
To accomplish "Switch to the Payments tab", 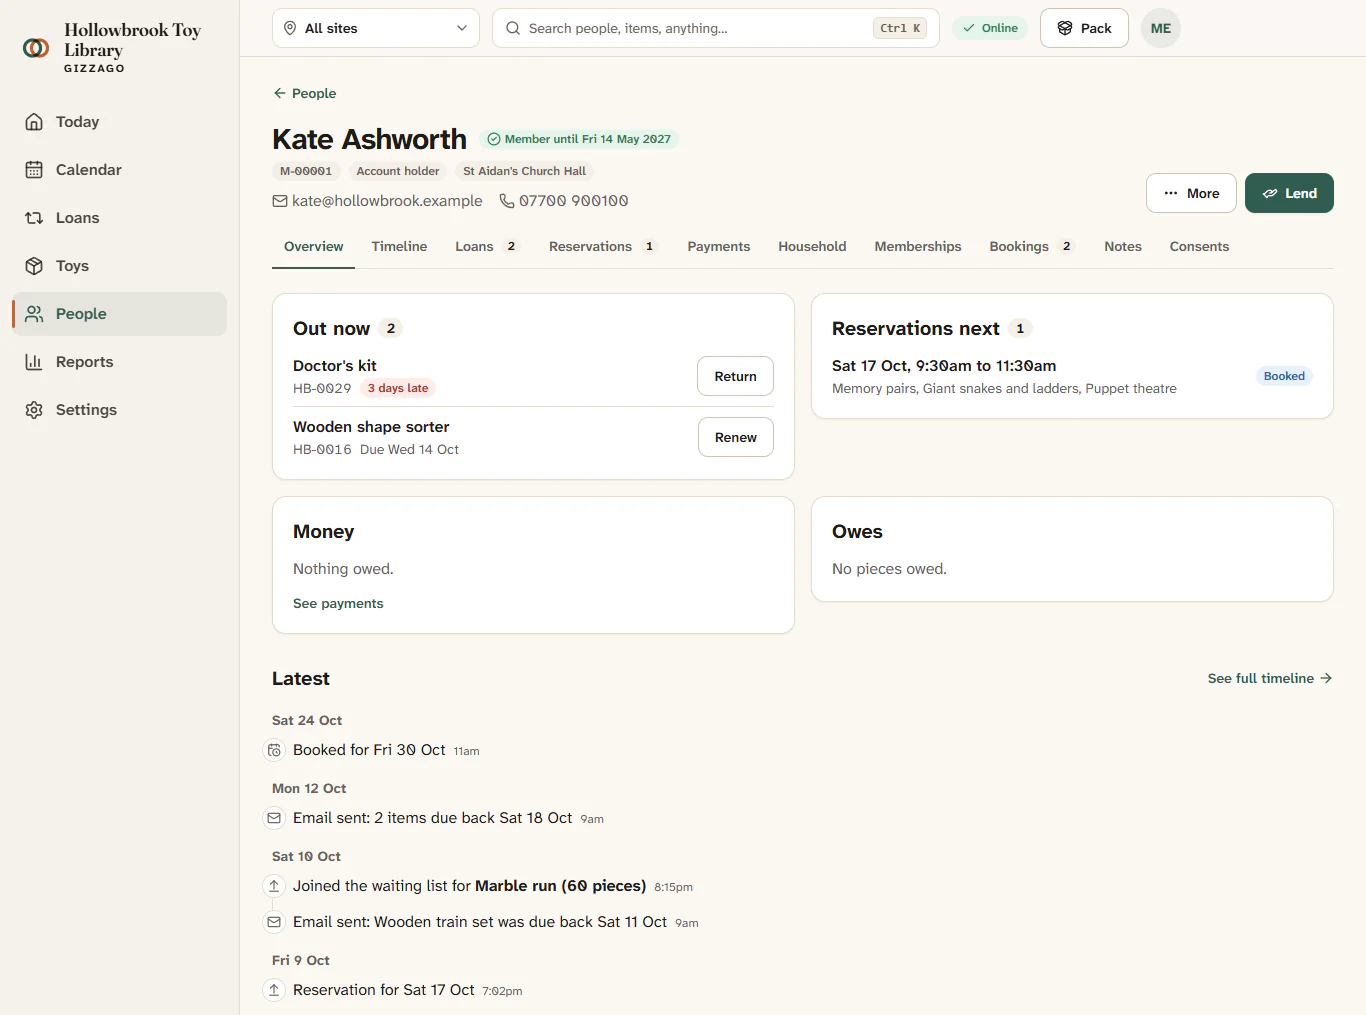I will pyautogui.click(x=719, y=246).
